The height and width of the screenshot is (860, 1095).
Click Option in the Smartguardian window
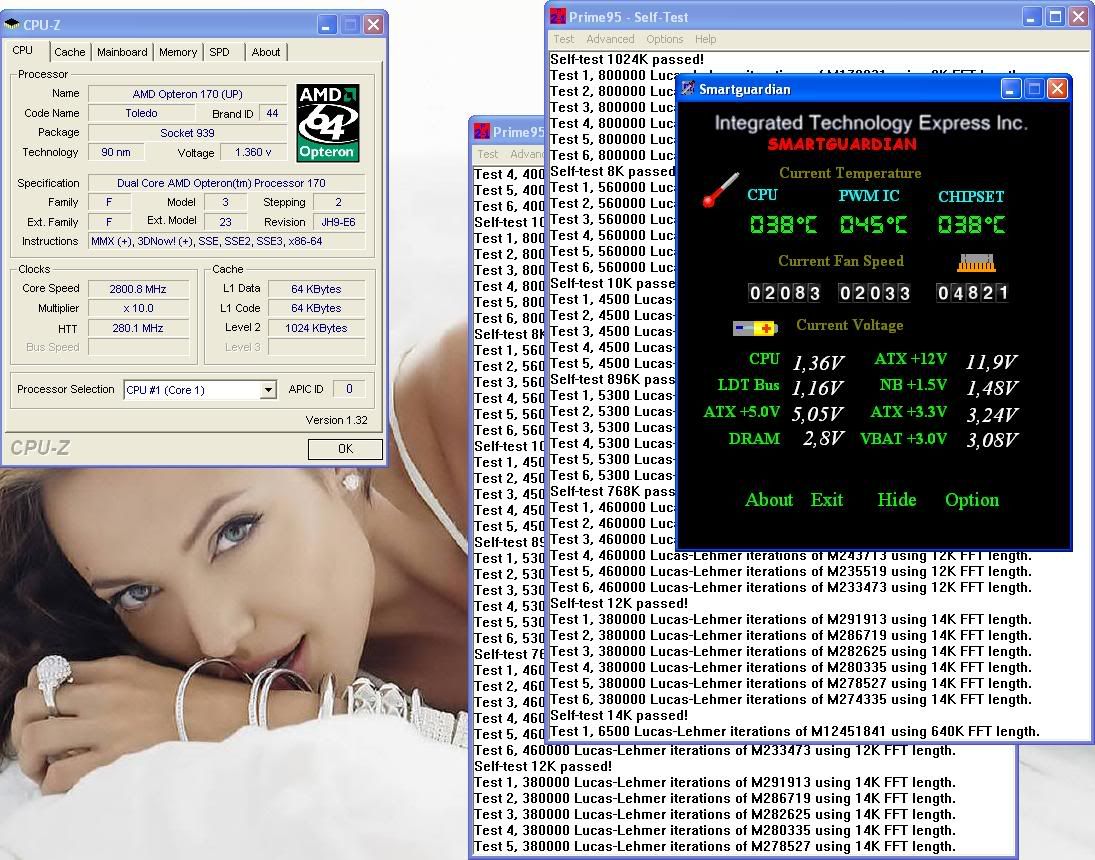tap(972, 500)
